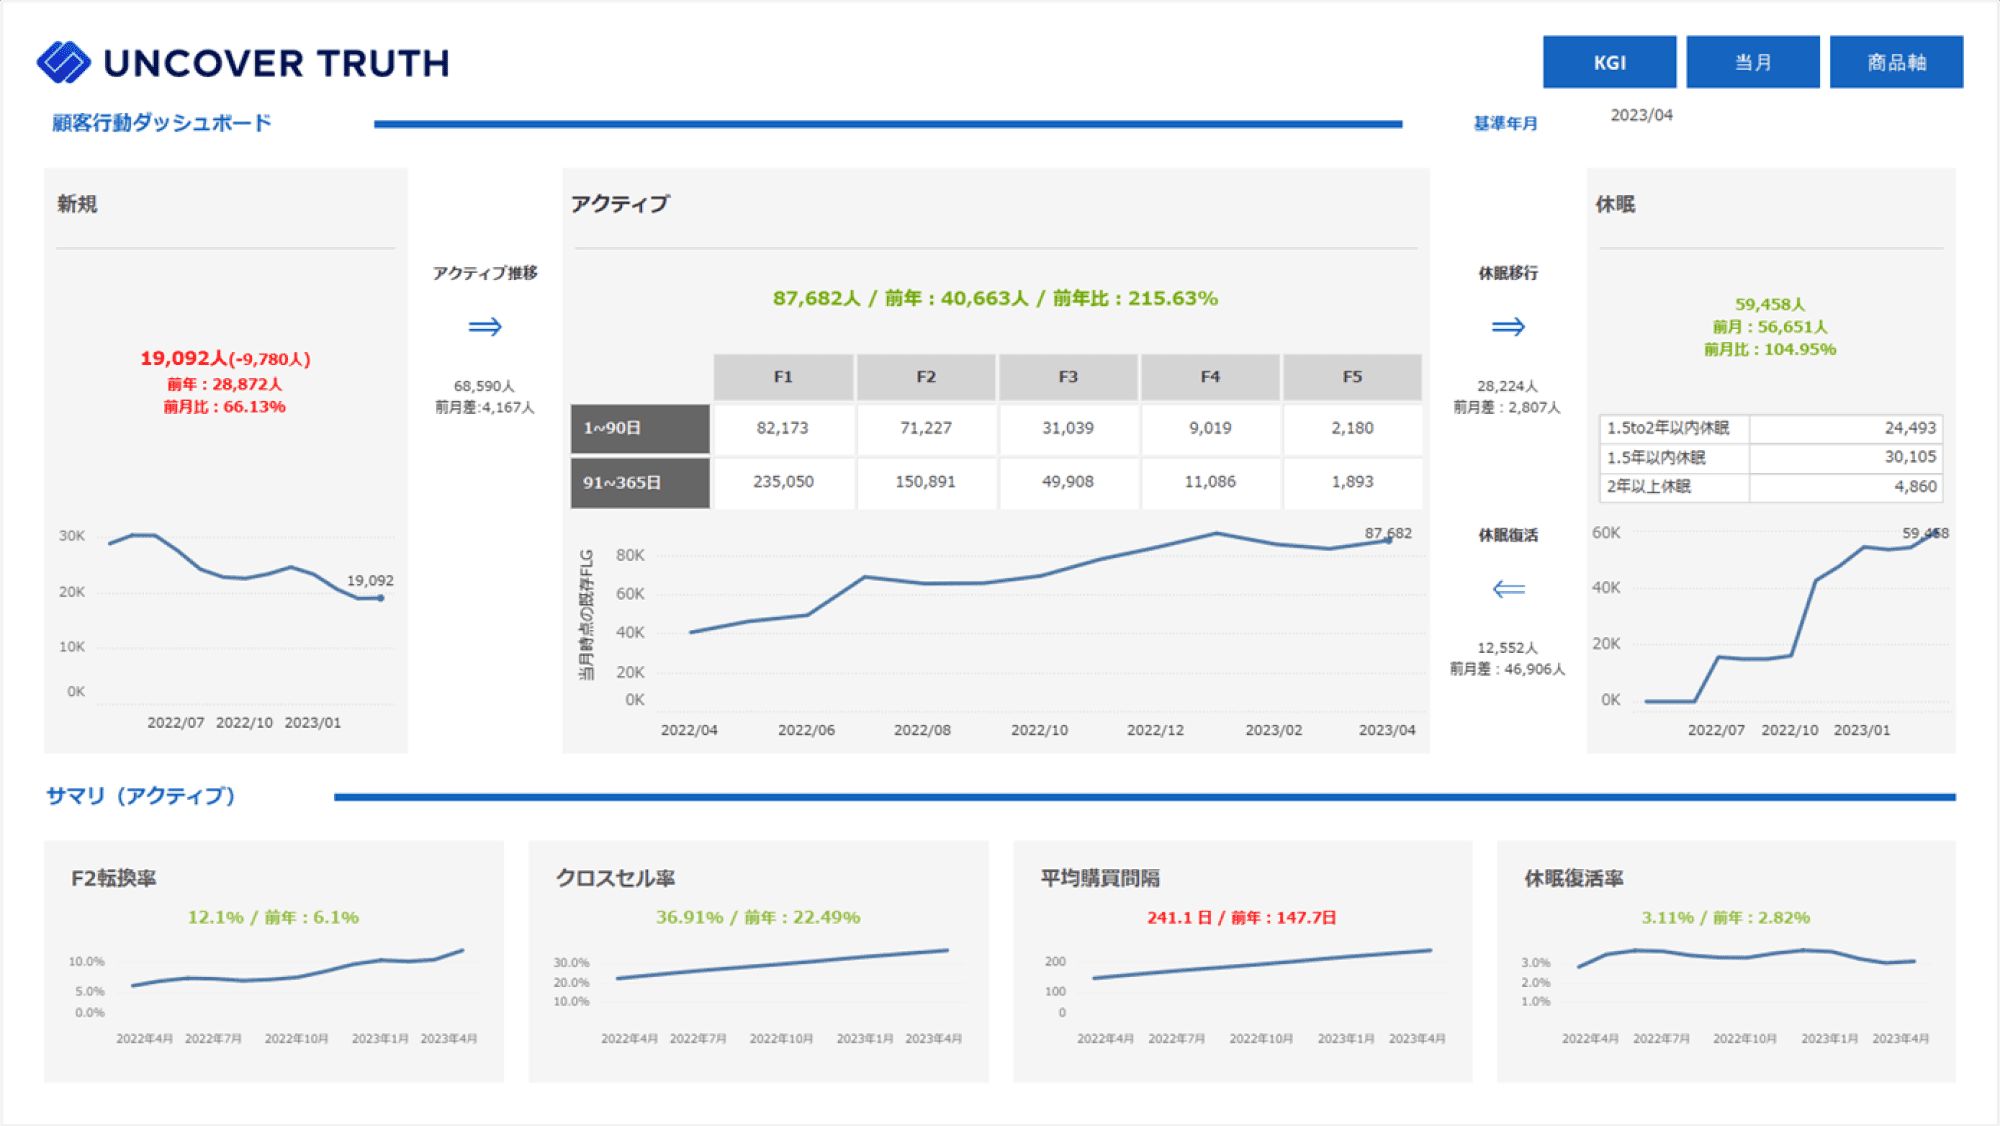The width and height of the screenshot is (2000, 1126).
Task: Click the 241.1日 / 前年：147.7日 value
Action: [x=1241, y=917]
